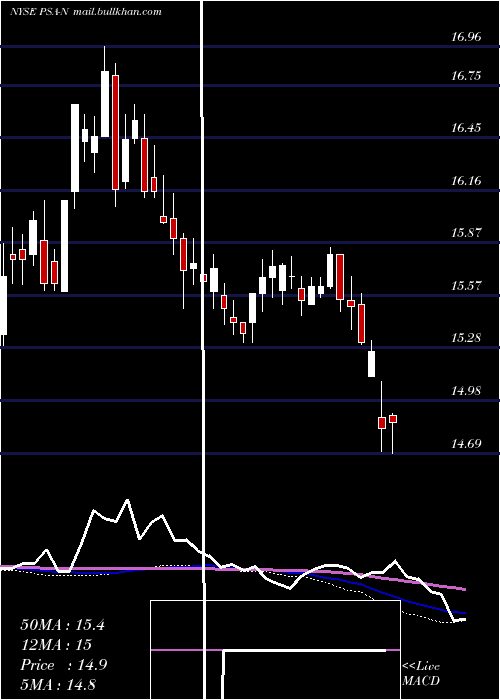Select the 15.57 price level label
This screenshot has width=500, height=700.
click(x=466, y=285)
